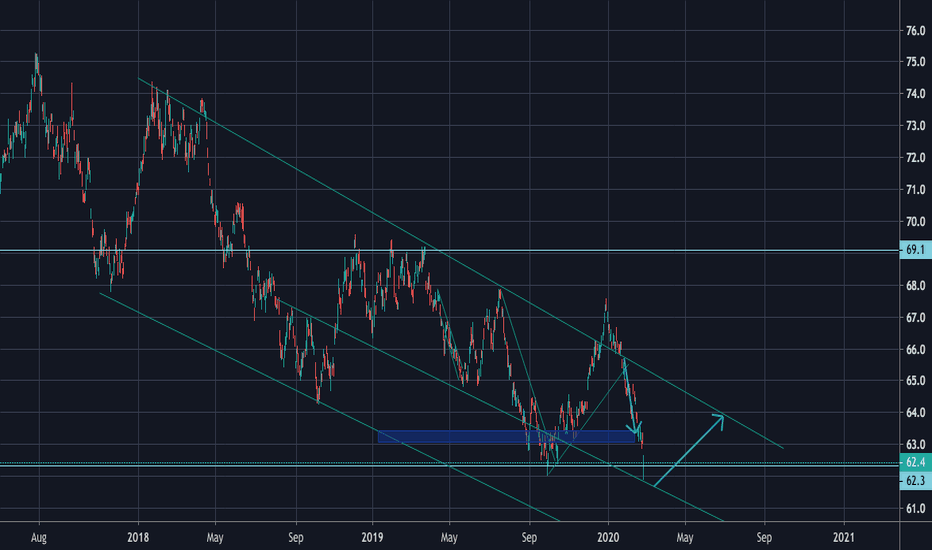The width and height of the screenshot is (932, 550).
Task: Click the 71.0 price axis value
Action: (915, 190)
